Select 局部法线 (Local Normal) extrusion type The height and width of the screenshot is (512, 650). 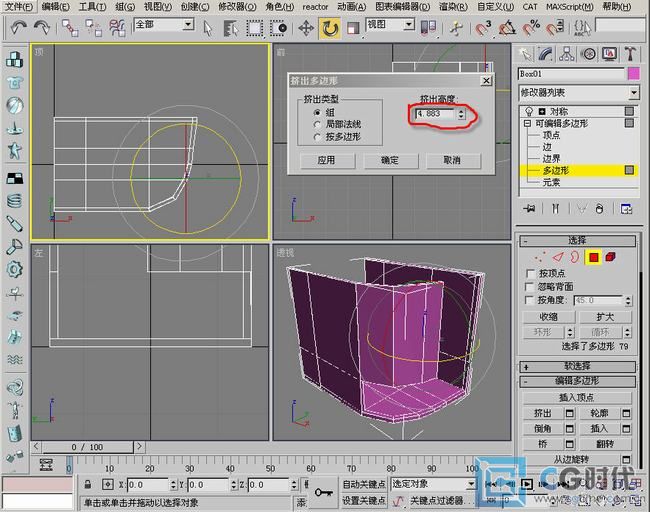pyautogui.click(x=318, y=124)
